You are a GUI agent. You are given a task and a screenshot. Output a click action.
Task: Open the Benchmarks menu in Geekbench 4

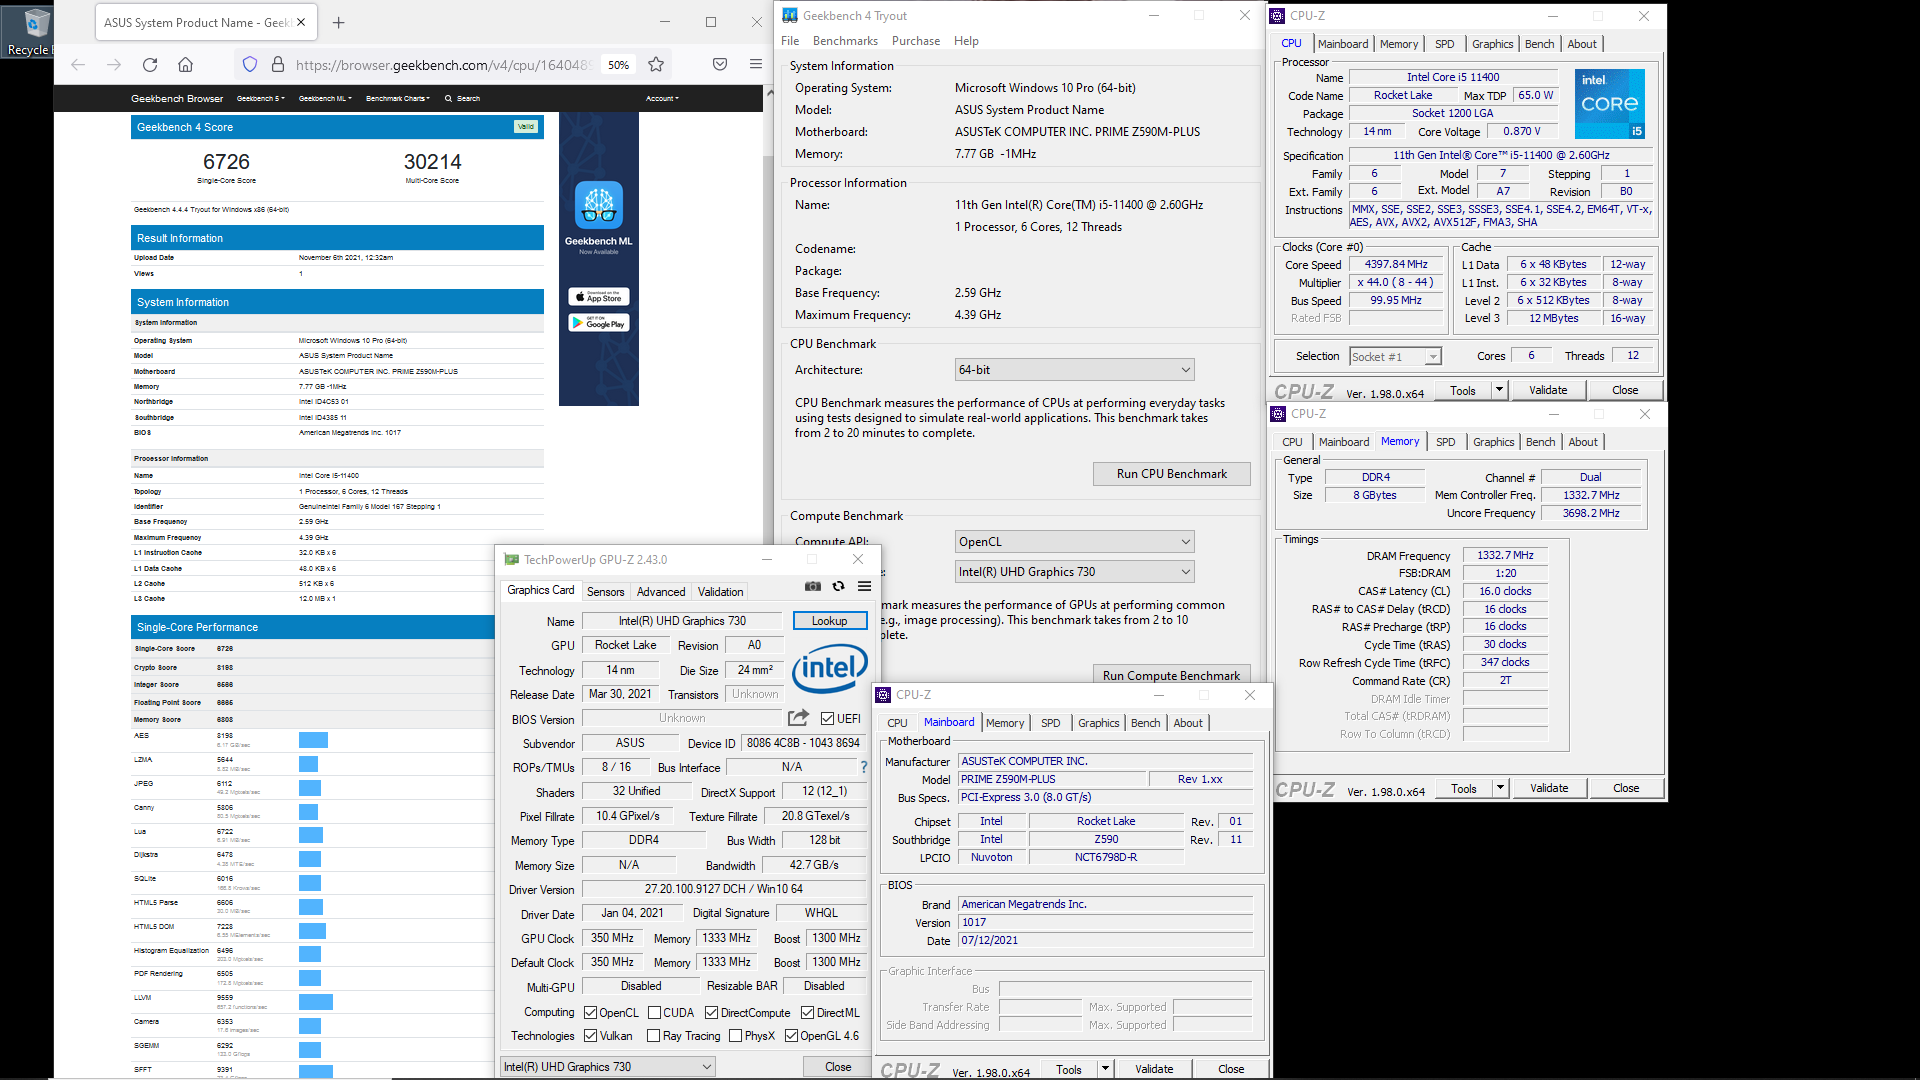coord(845,41)
